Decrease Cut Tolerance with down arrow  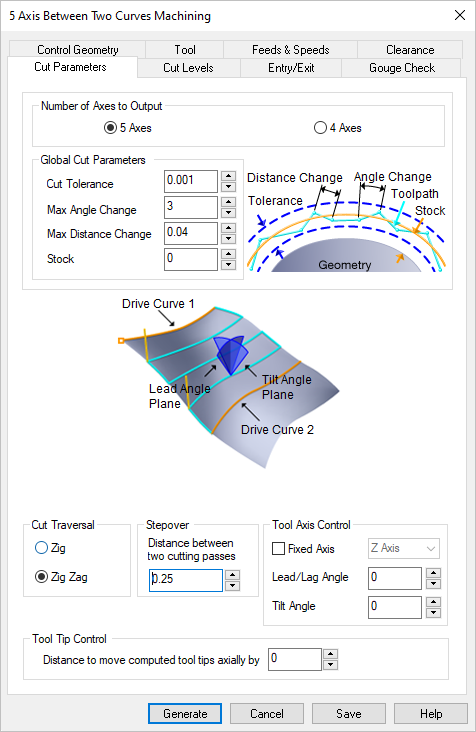(x=228, y=187)
